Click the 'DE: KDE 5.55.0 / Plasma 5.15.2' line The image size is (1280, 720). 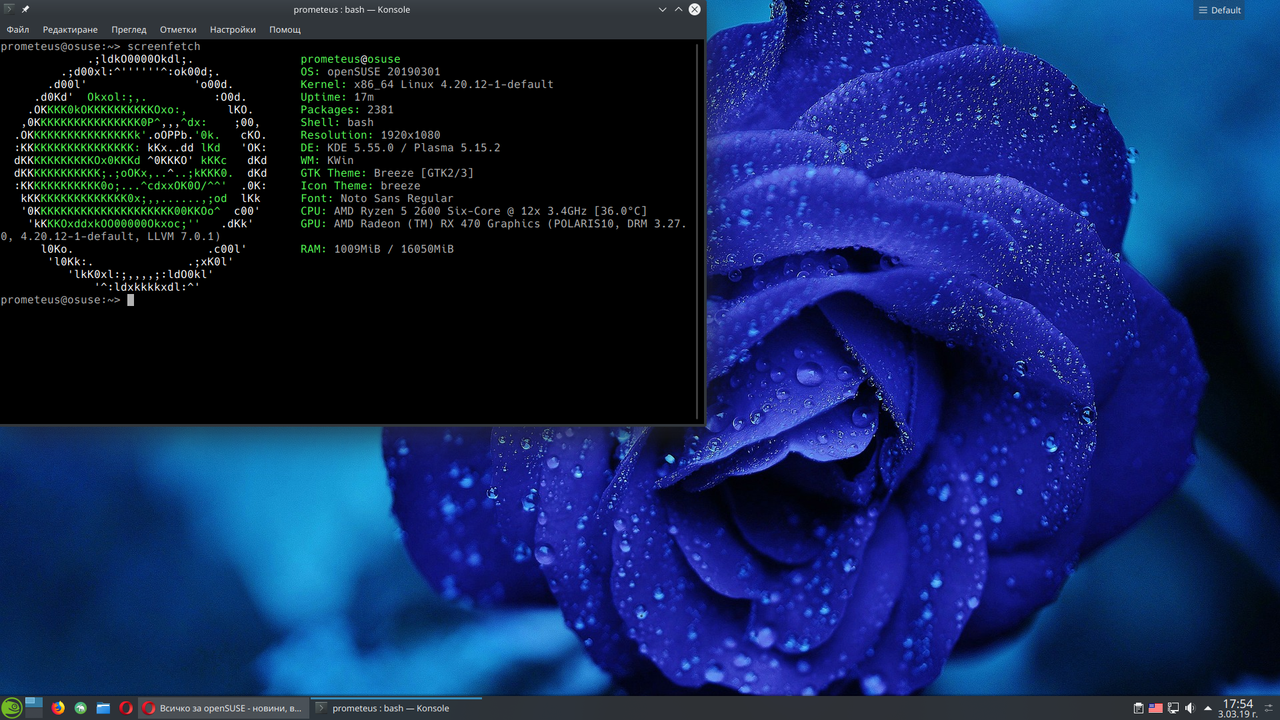(400, 148)
